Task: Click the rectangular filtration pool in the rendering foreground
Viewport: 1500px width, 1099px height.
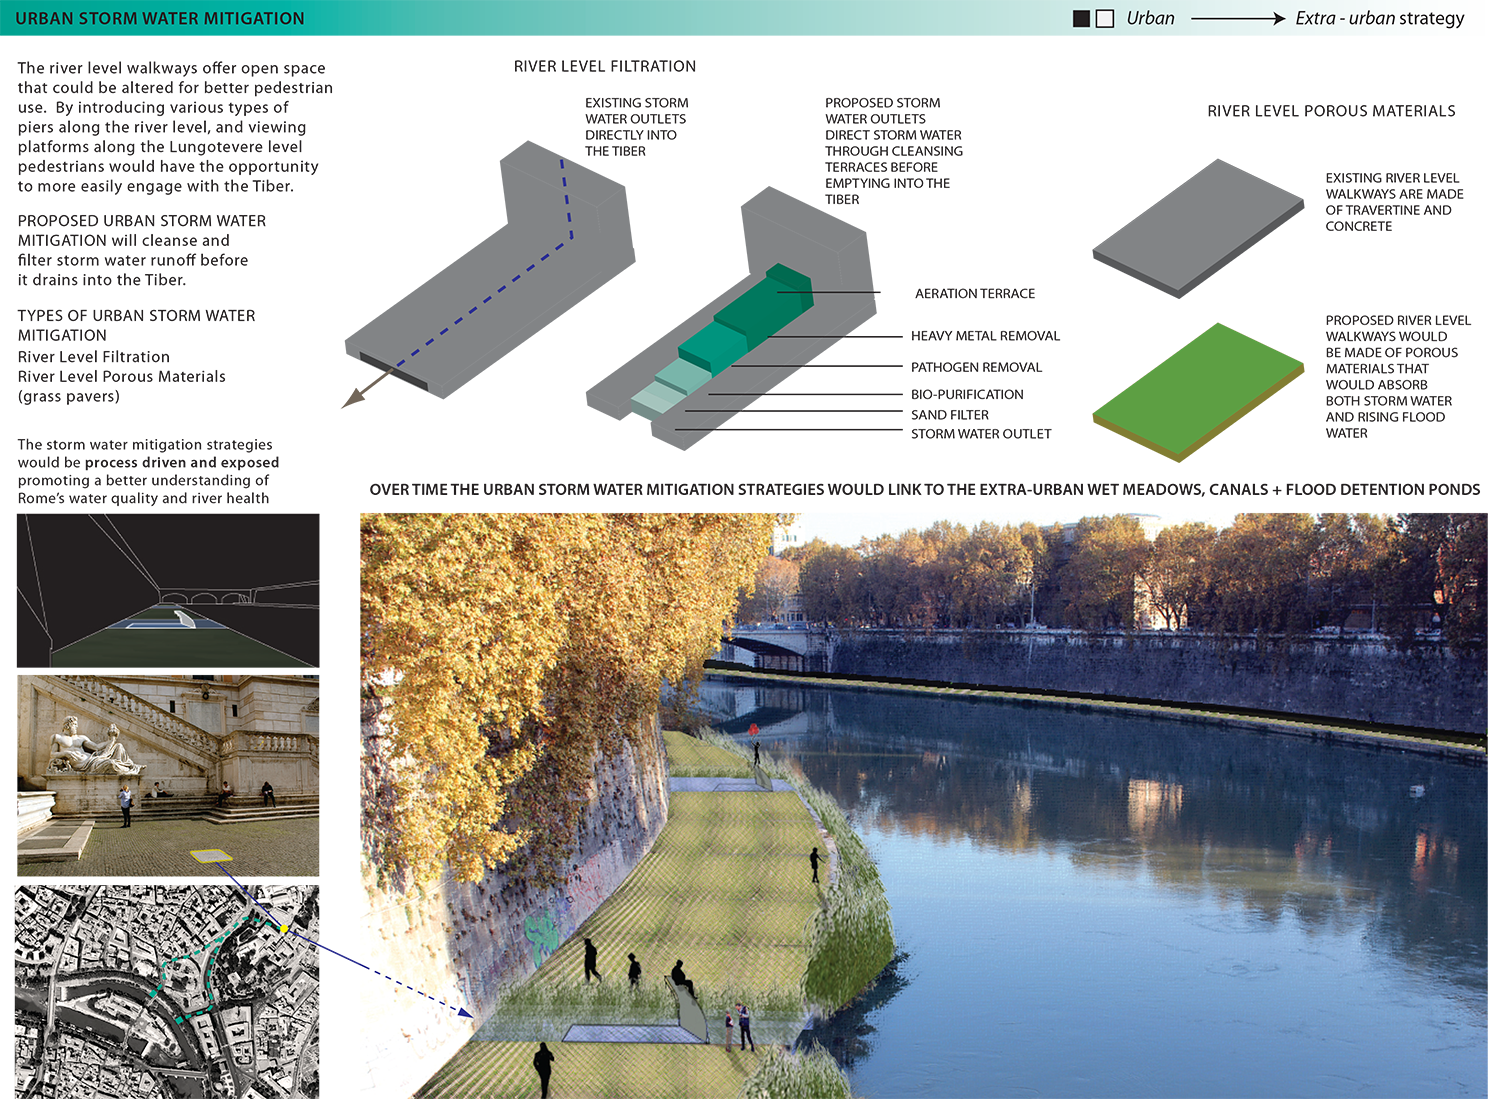Action: (x=630, y=1034)
